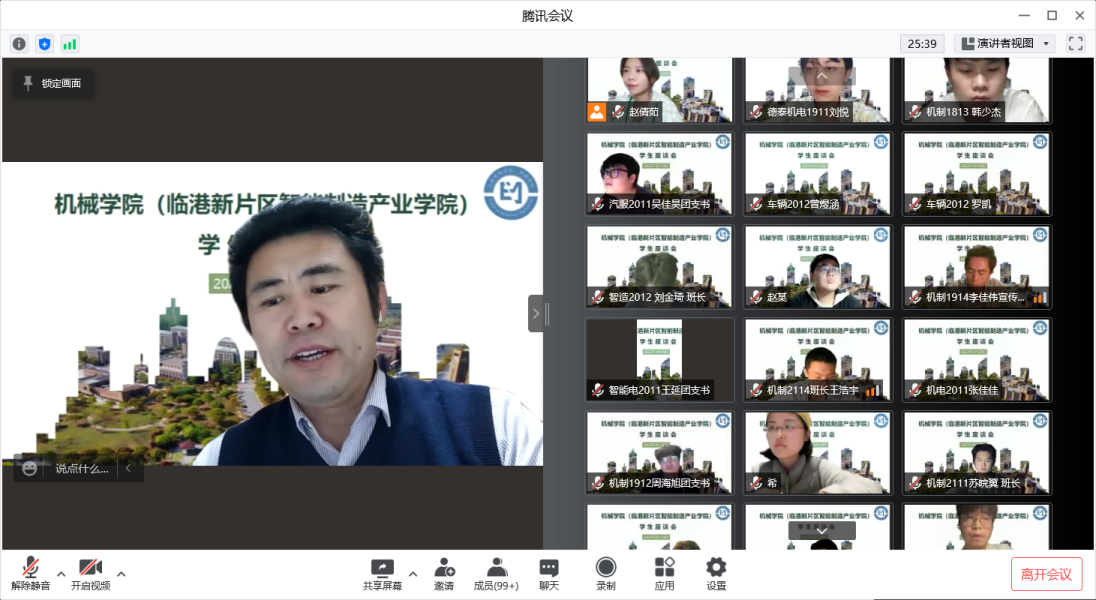1096x600 pixels.
Task: Enter full screen mode
Action: (1076, 44)
